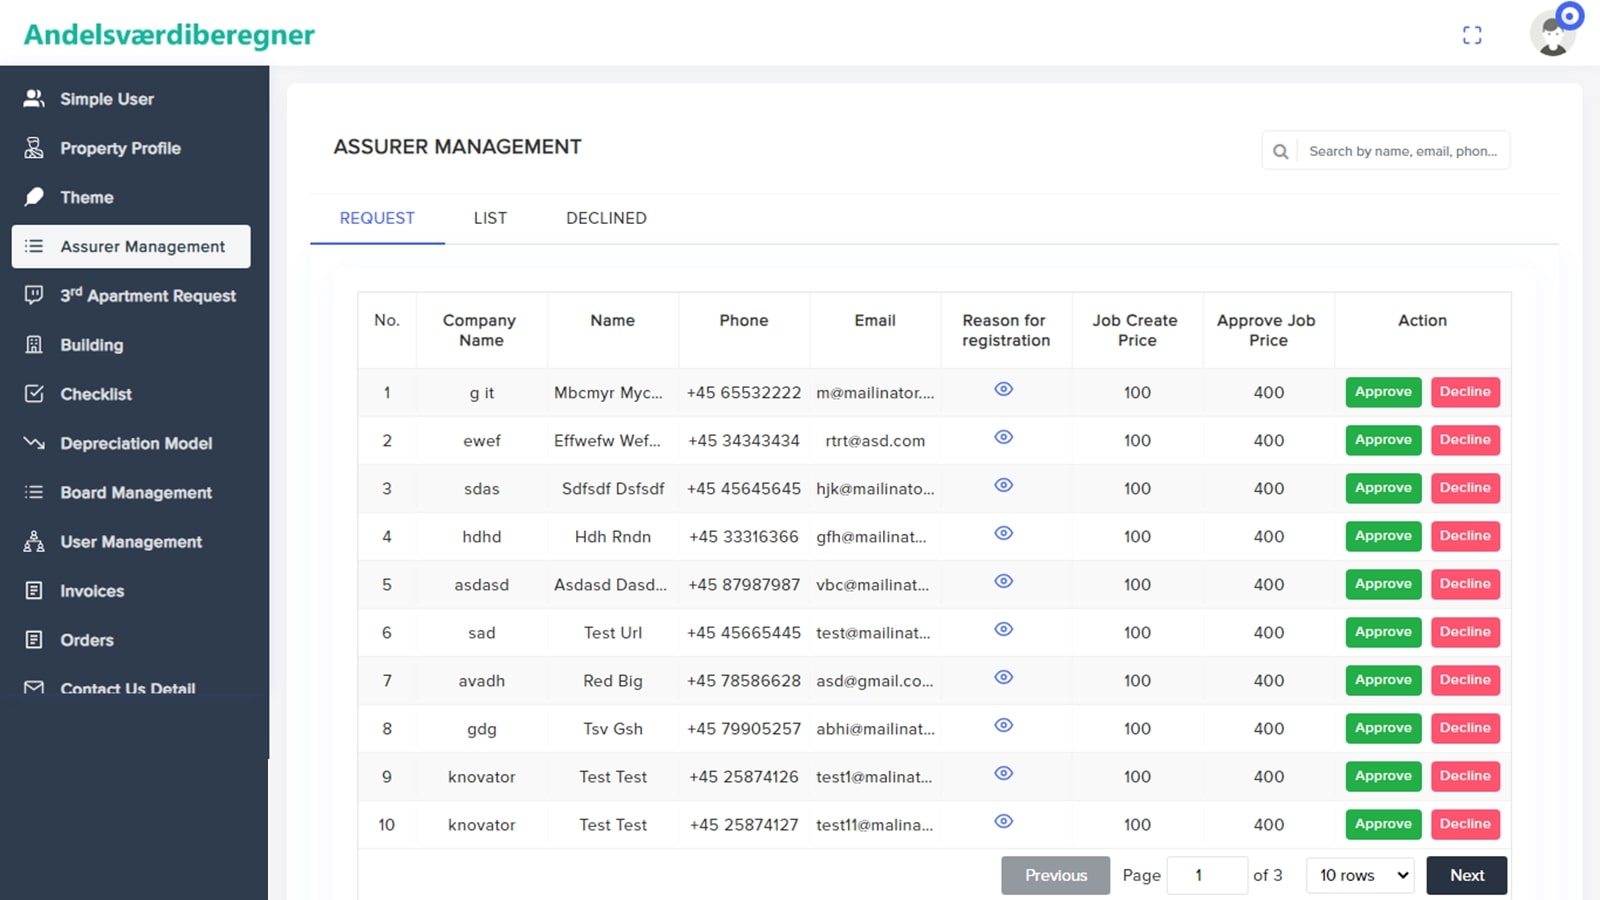1600x900 pixels.
Task: Open the Checklist sidebar item
Action: (x=95, y=394)
